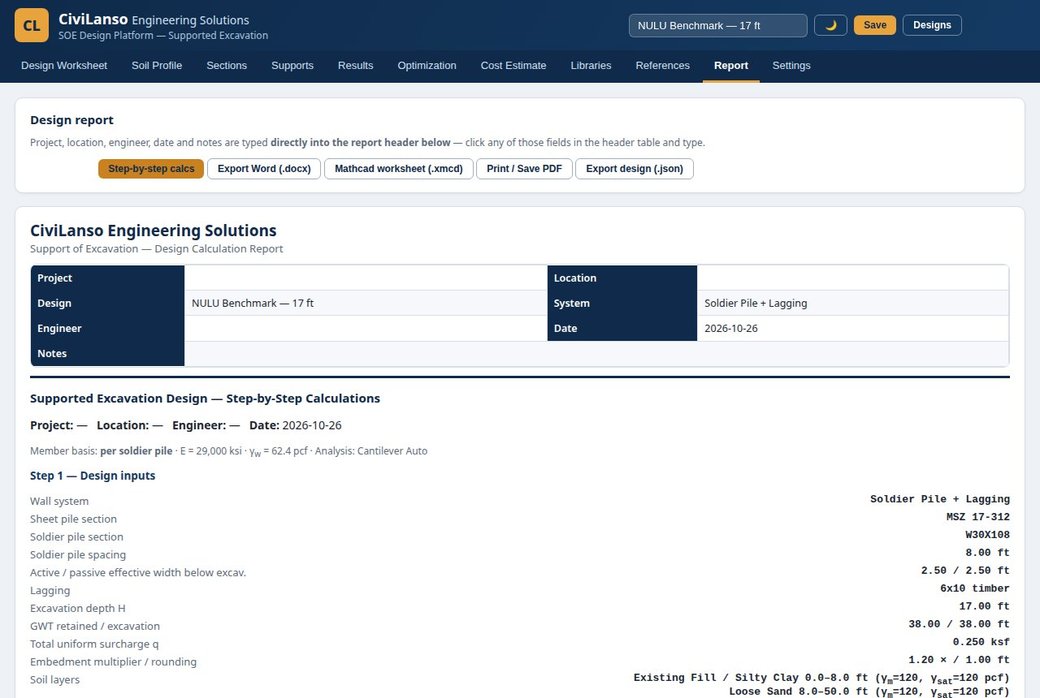The image size is (1040, 698).
Task: Click the '38.00 / 38.00 ft' GWT value
Action: (x=959, y=624)
